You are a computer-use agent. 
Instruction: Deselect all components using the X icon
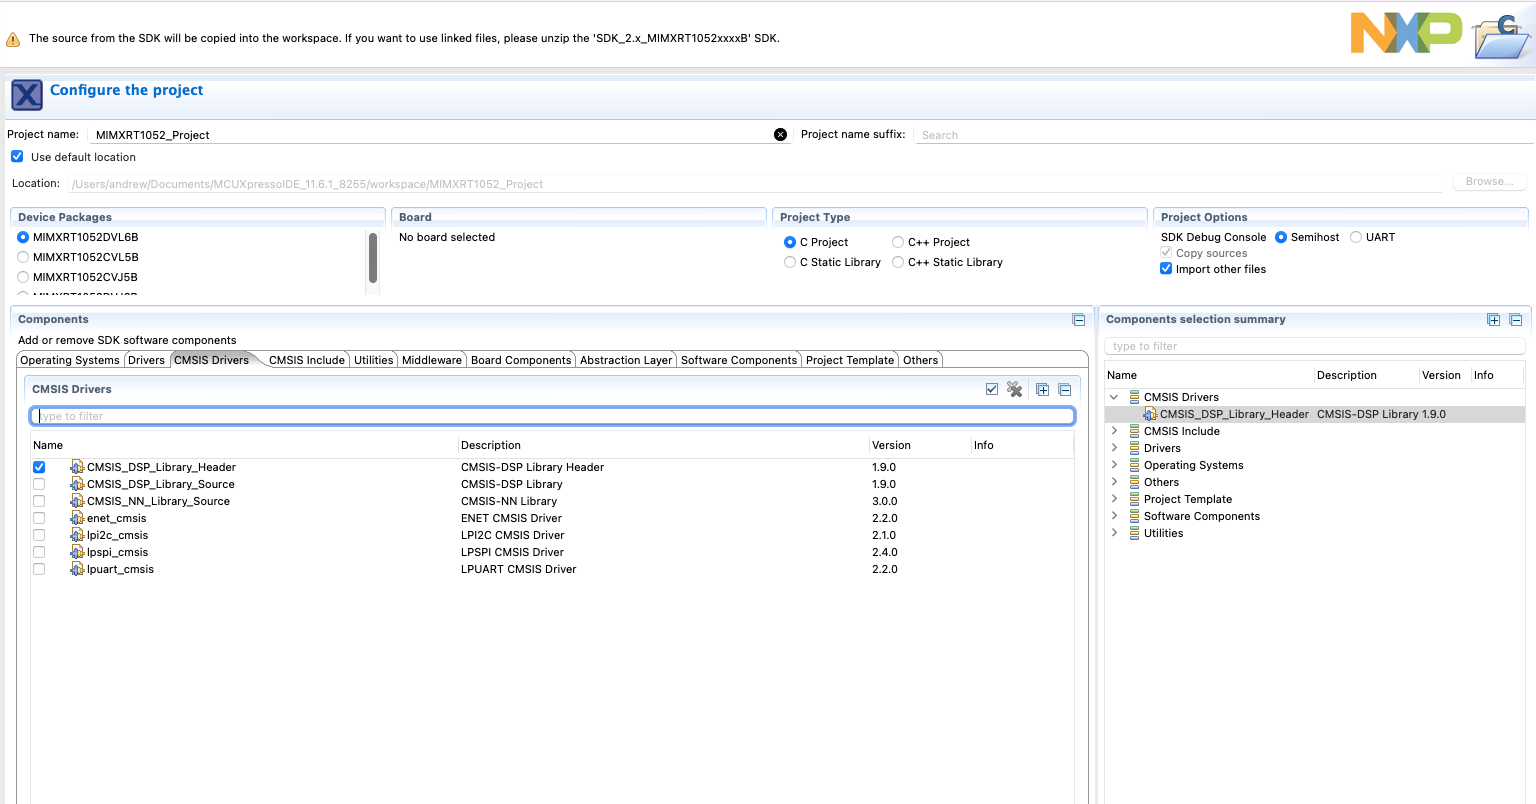tap(1015, 389)
